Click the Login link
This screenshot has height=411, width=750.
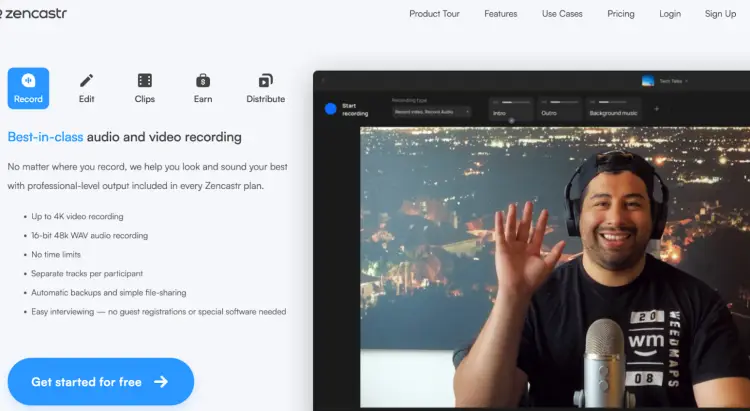pos(670,14)
